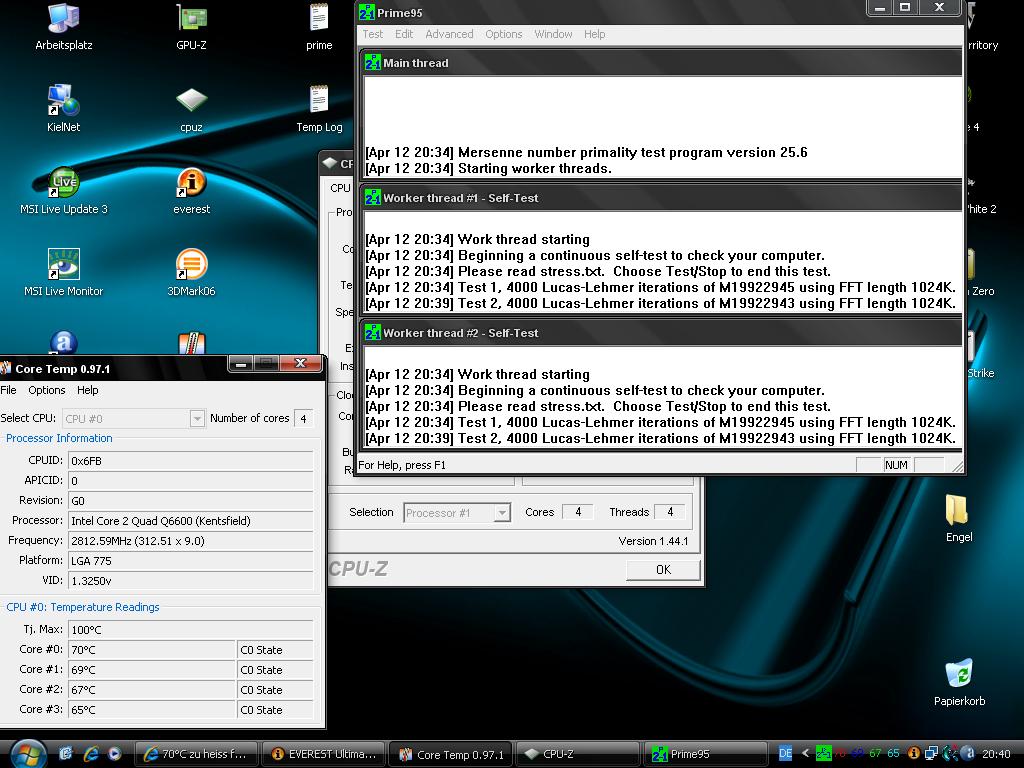Switch to EVEREST Ultimate taskbar button
This screenshot has height=768, width=1024.
(325, 754)
